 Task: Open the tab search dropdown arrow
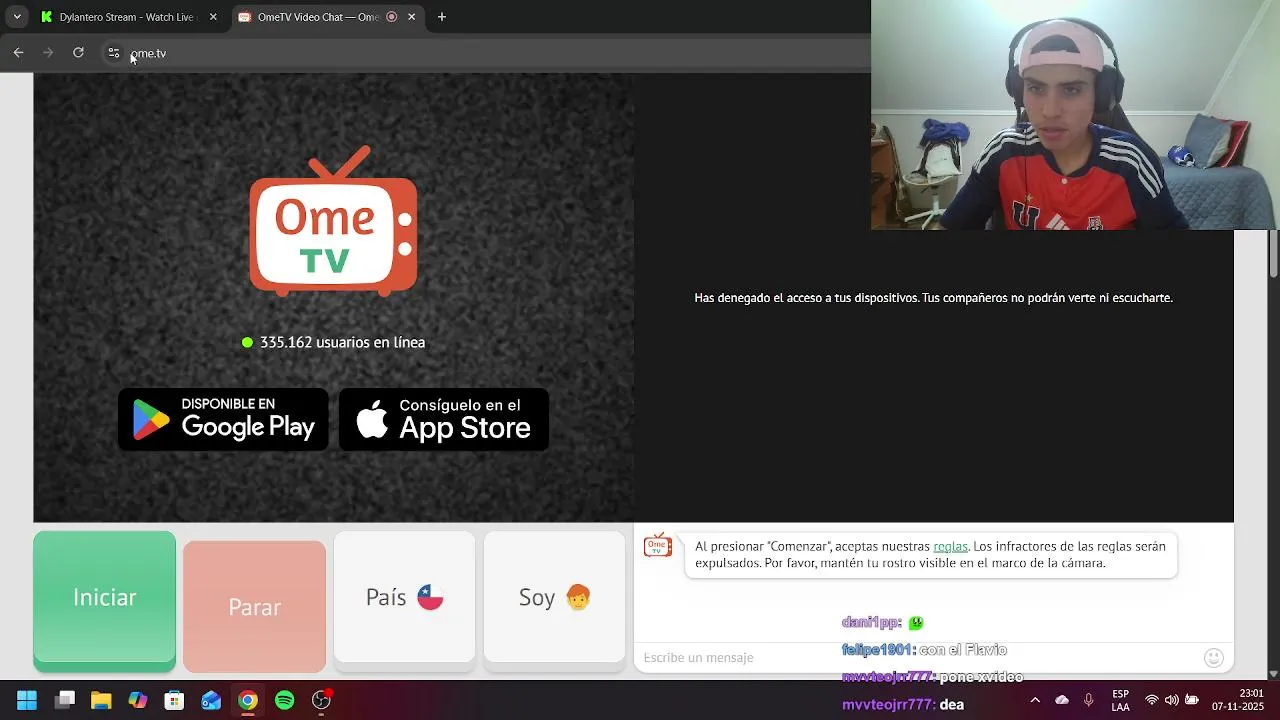click(17, 17)
